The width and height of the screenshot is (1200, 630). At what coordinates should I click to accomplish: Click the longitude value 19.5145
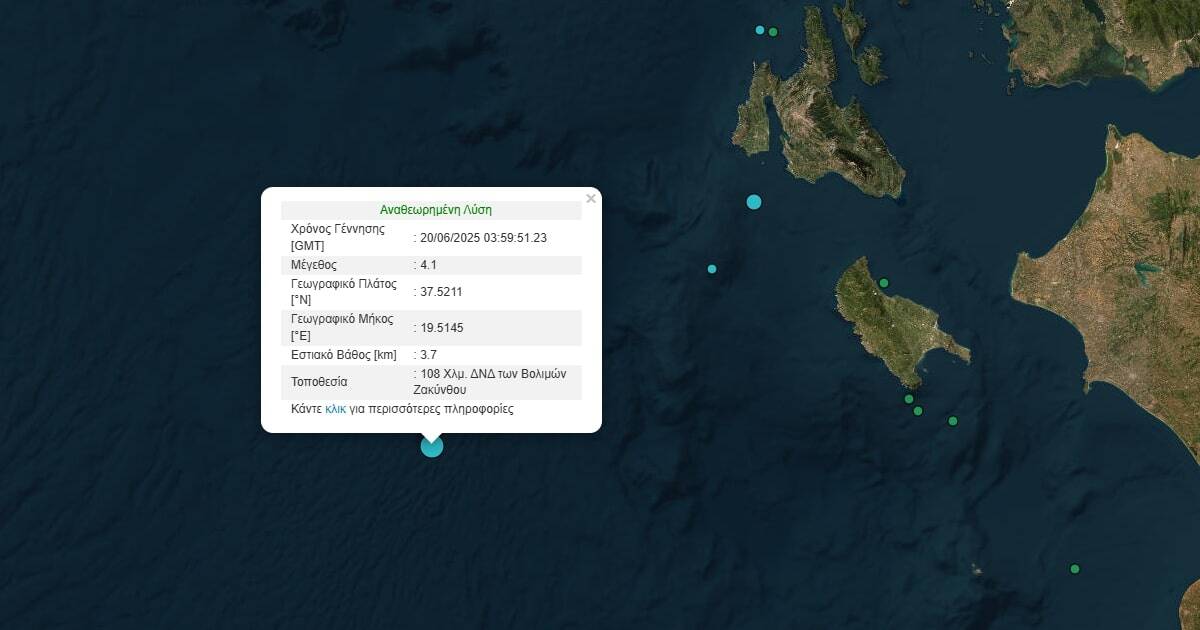coord(442,327)
